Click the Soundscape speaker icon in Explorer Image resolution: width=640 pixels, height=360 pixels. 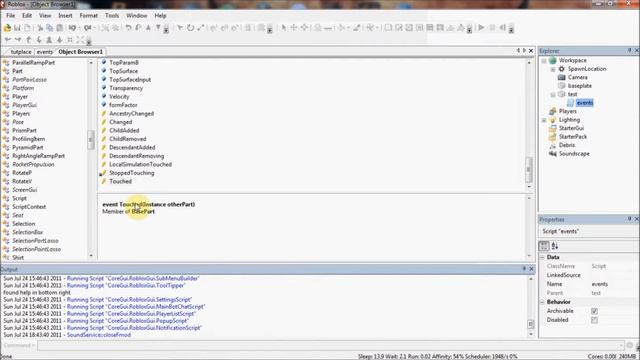553,154
